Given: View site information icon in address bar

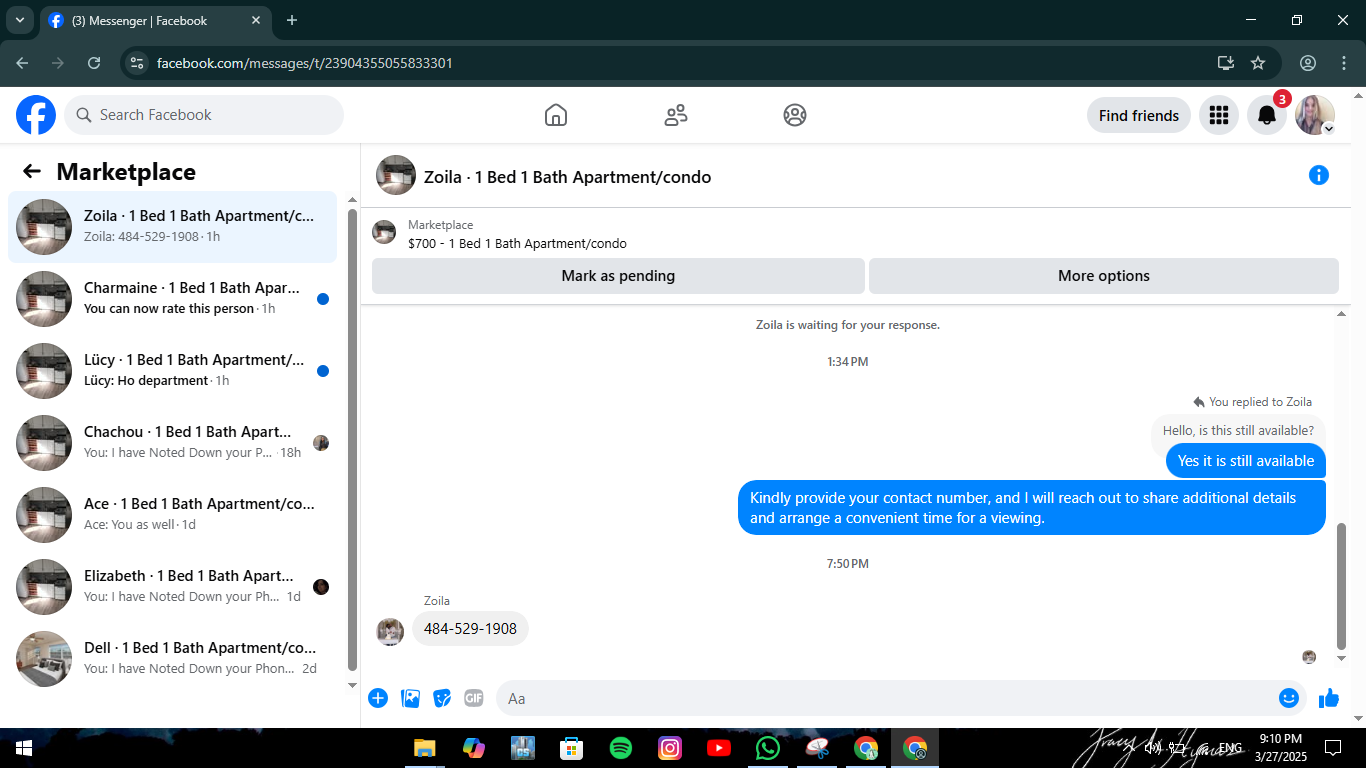Looking at the screenshot, I should pos(138,63).
